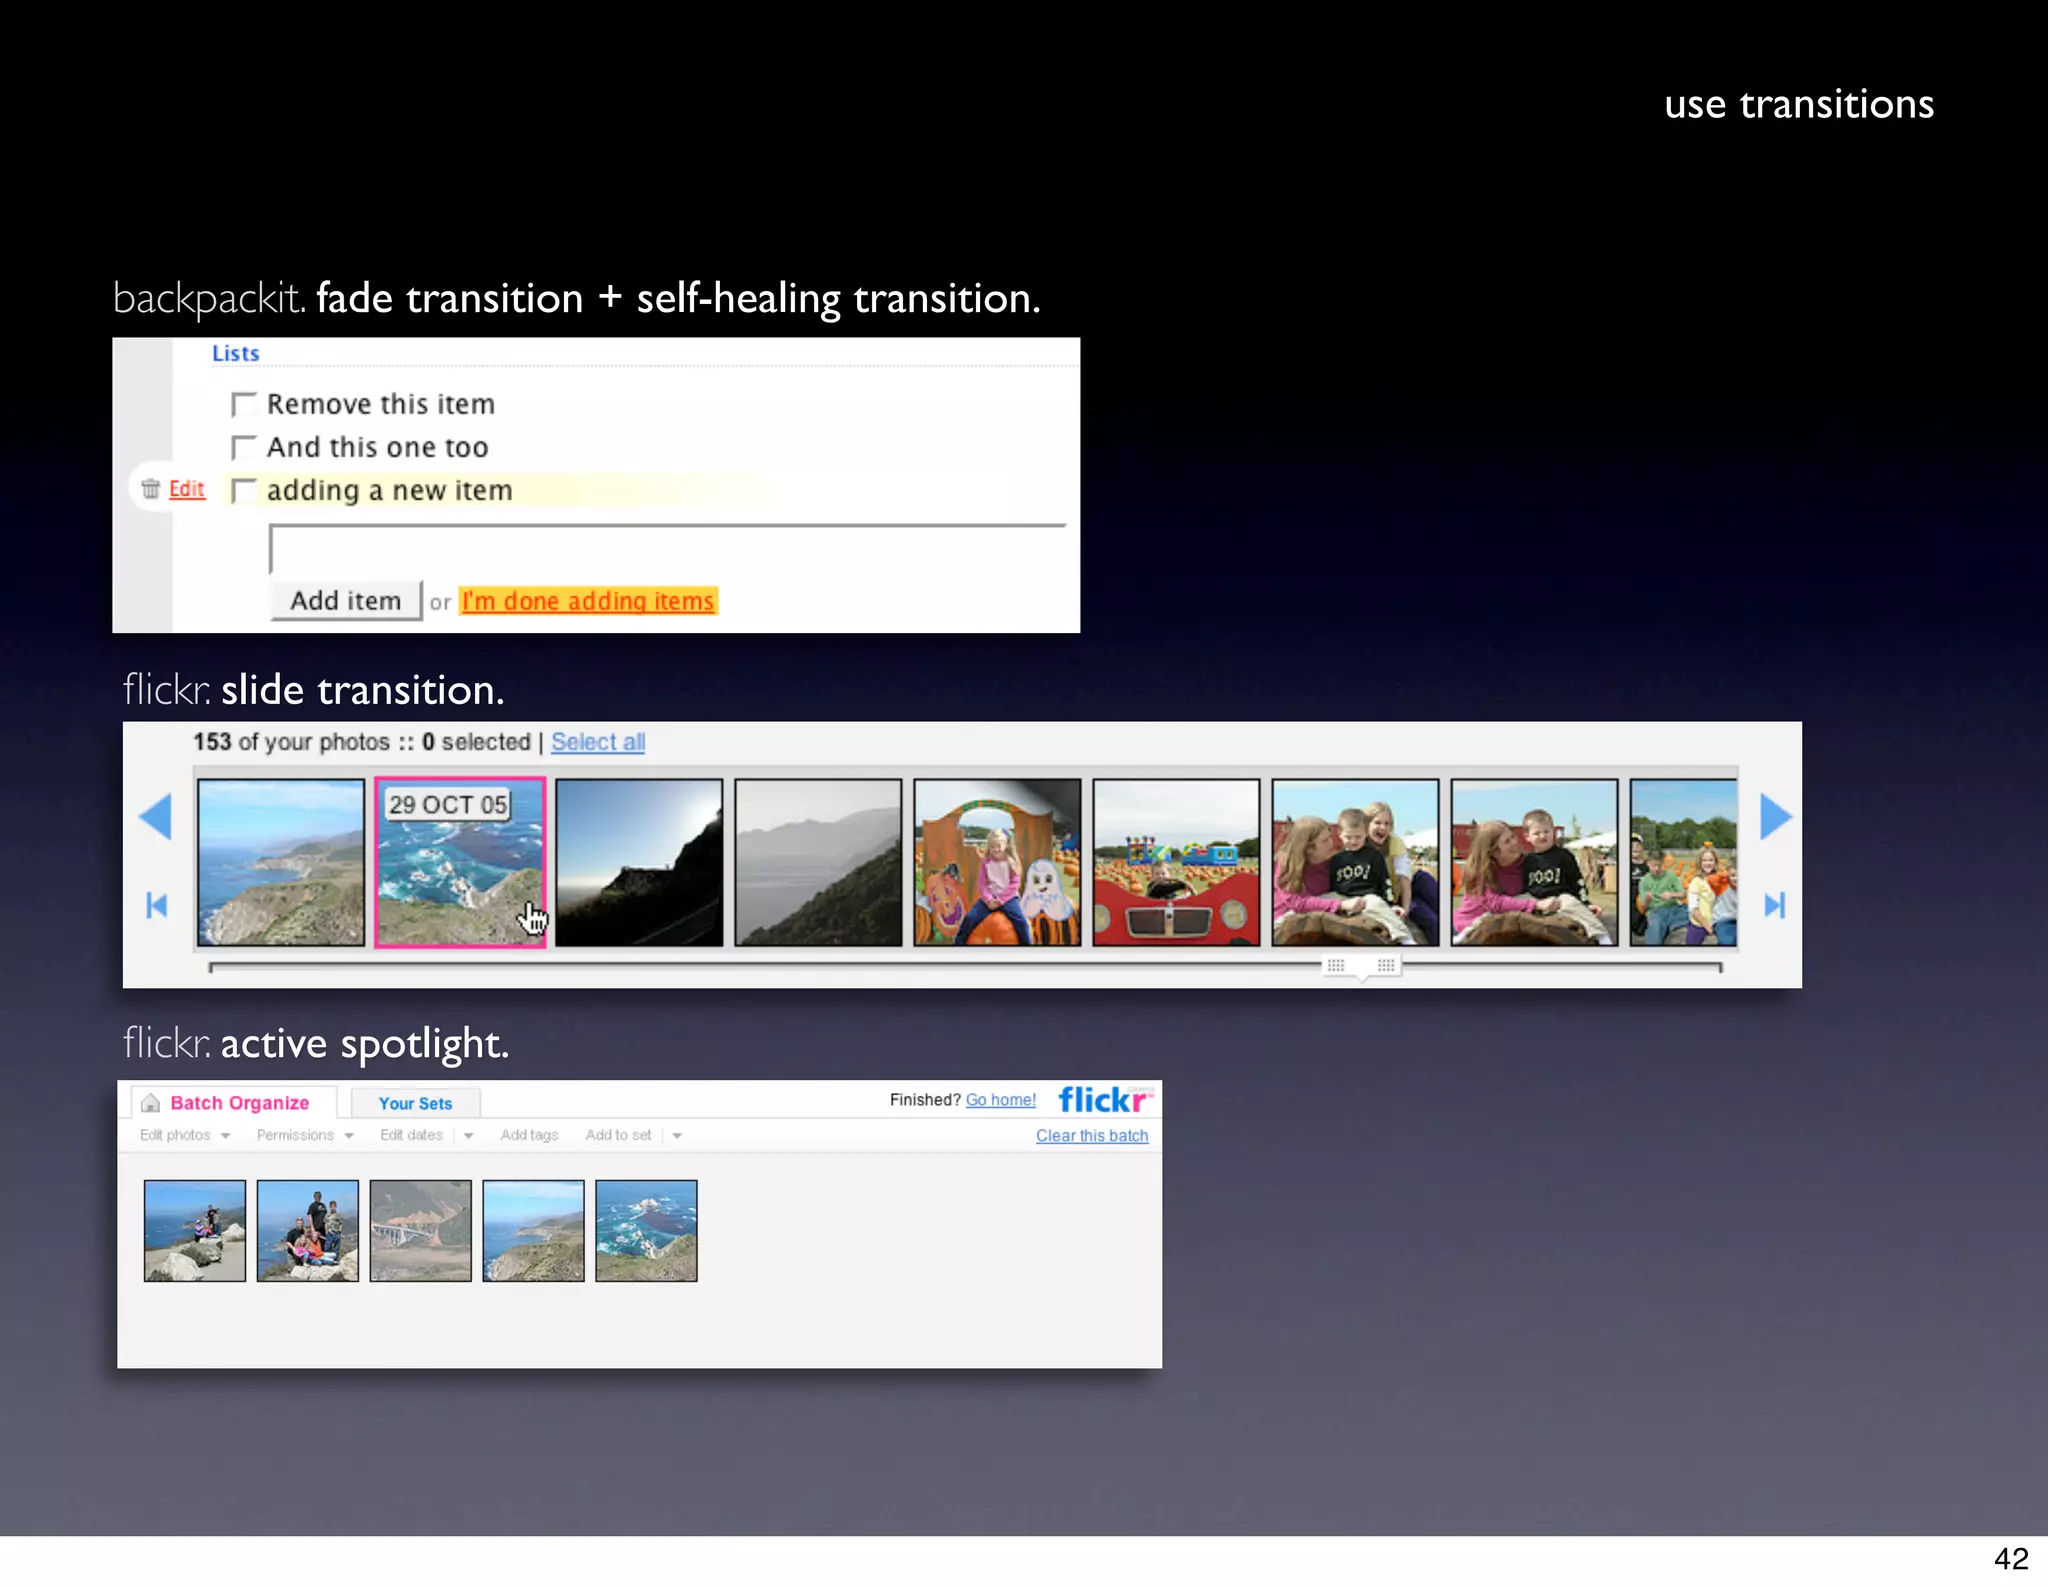Click the home icon on Batch Organize tab
2048x1587 pixels.
(151, 1103)
